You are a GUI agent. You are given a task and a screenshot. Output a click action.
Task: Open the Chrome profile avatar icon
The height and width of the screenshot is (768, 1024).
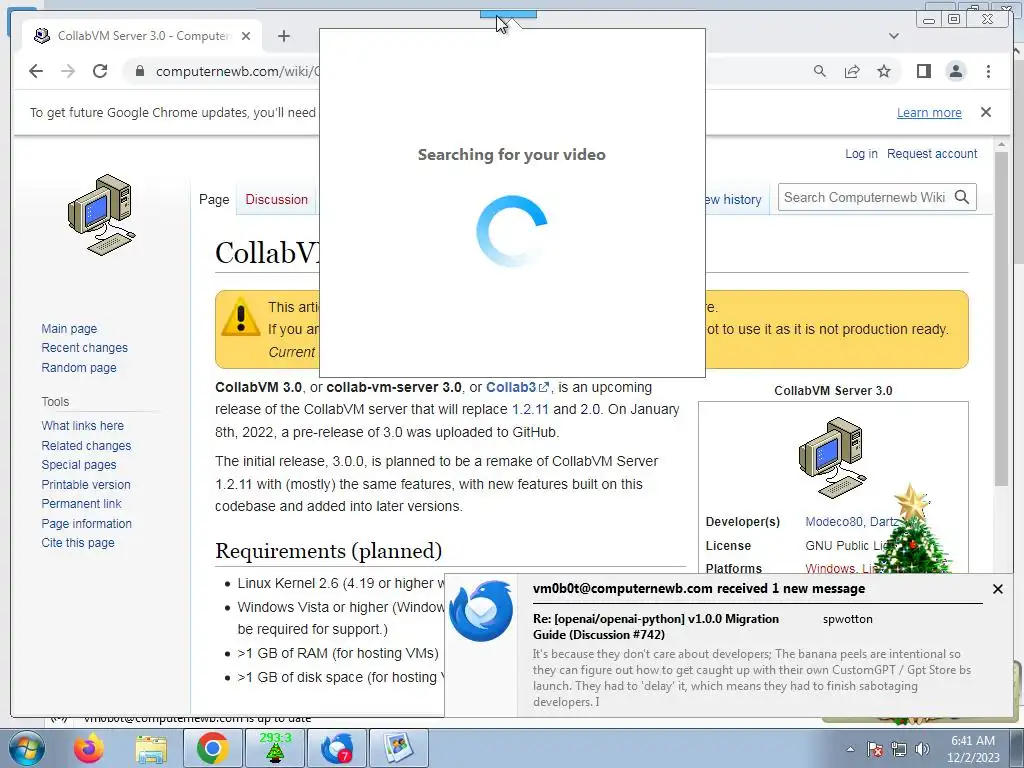(955, 71)
